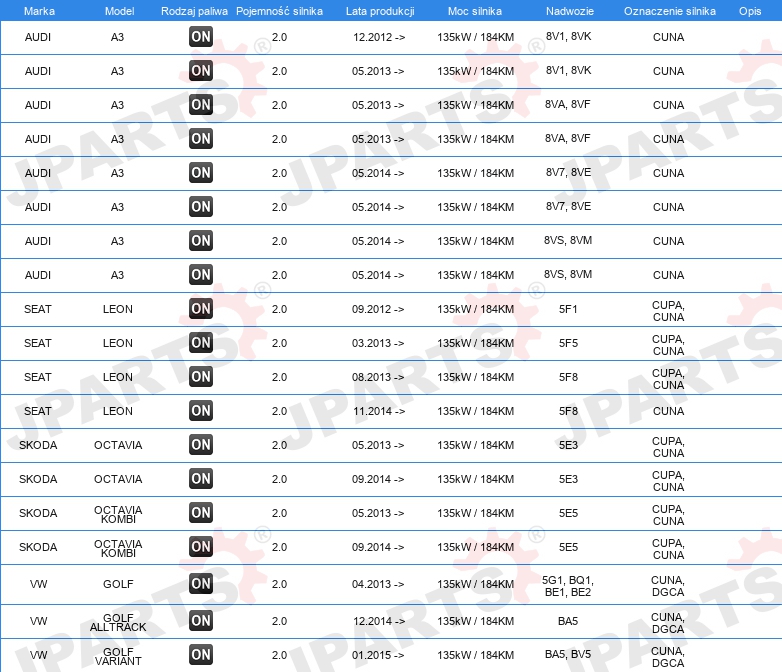
Task: Select the ON fuel icon in the VW Golf 04.2013 row
Action: (x=201, y=584)
